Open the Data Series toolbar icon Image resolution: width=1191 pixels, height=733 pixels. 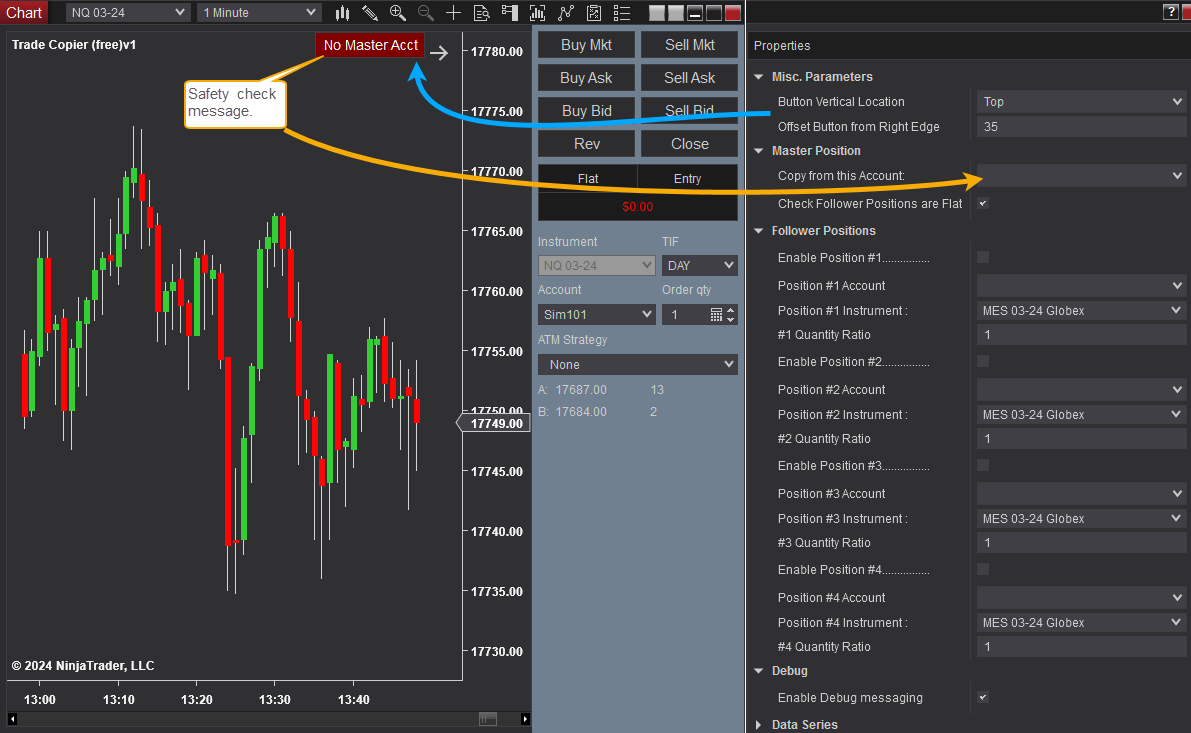pyautogui.click(x=537, y=13)
